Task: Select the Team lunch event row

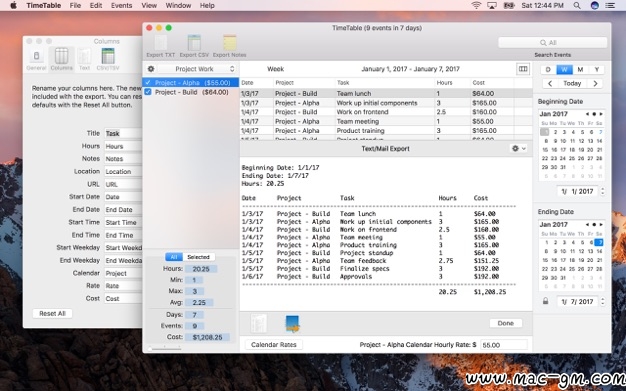Action: click(386, 93)
